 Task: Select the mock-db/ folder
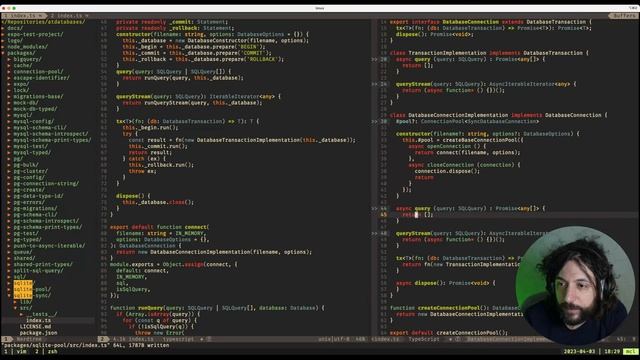tap(26, 103)
